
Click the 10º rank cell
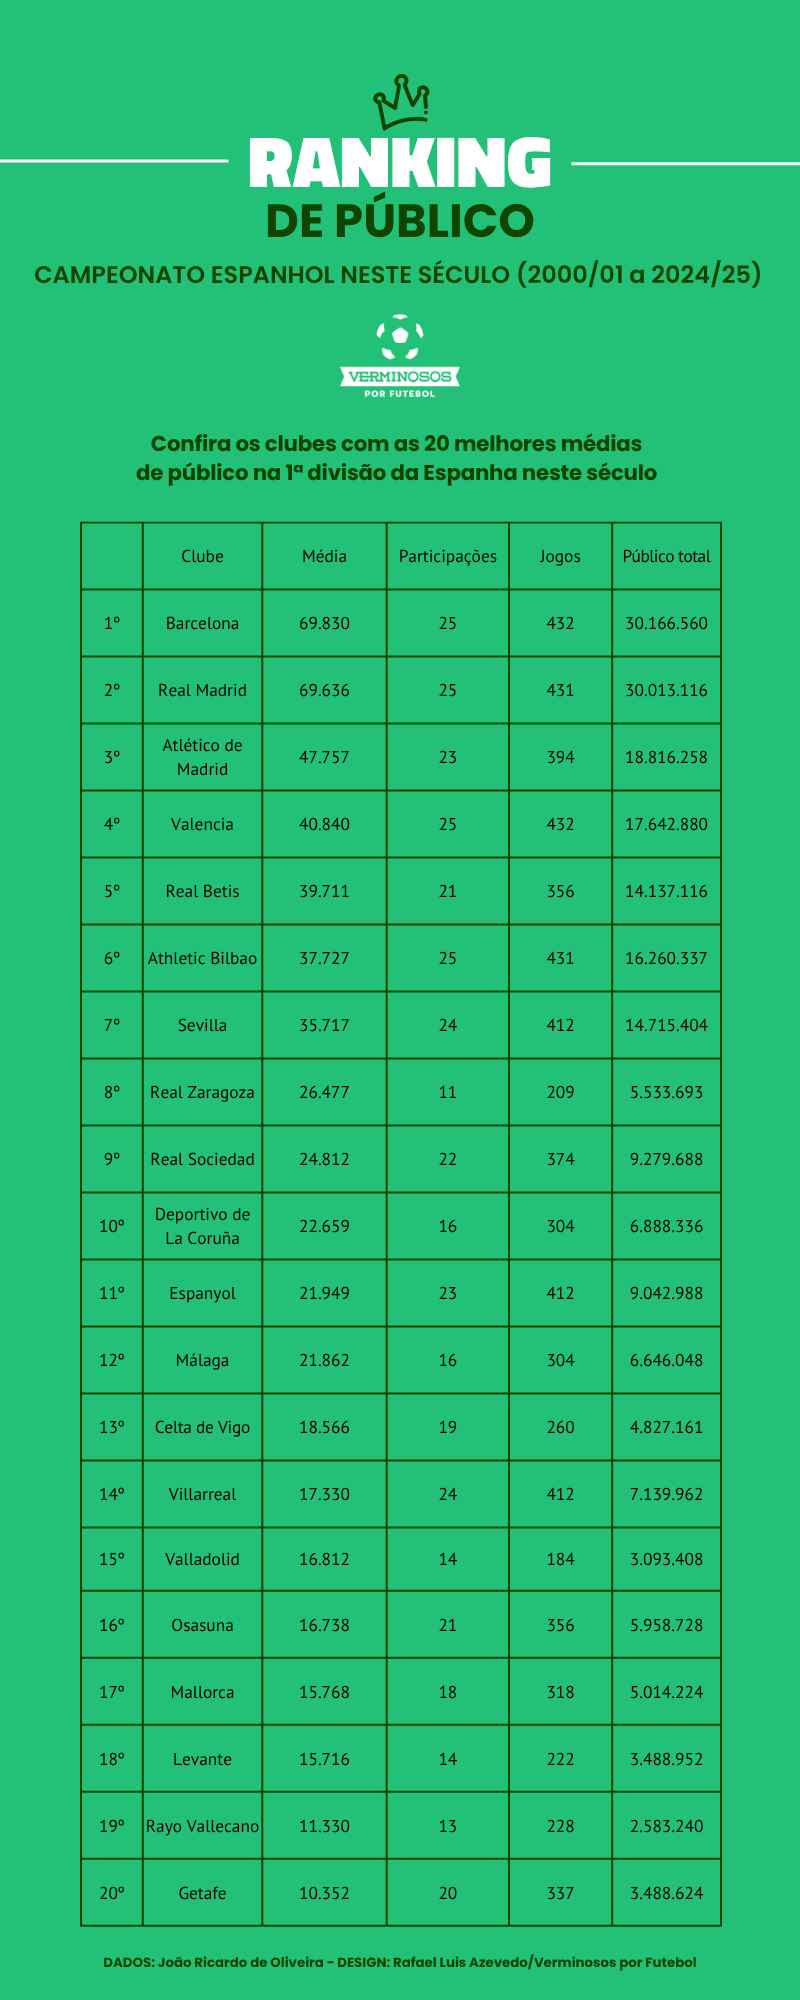pos(112,1226)
